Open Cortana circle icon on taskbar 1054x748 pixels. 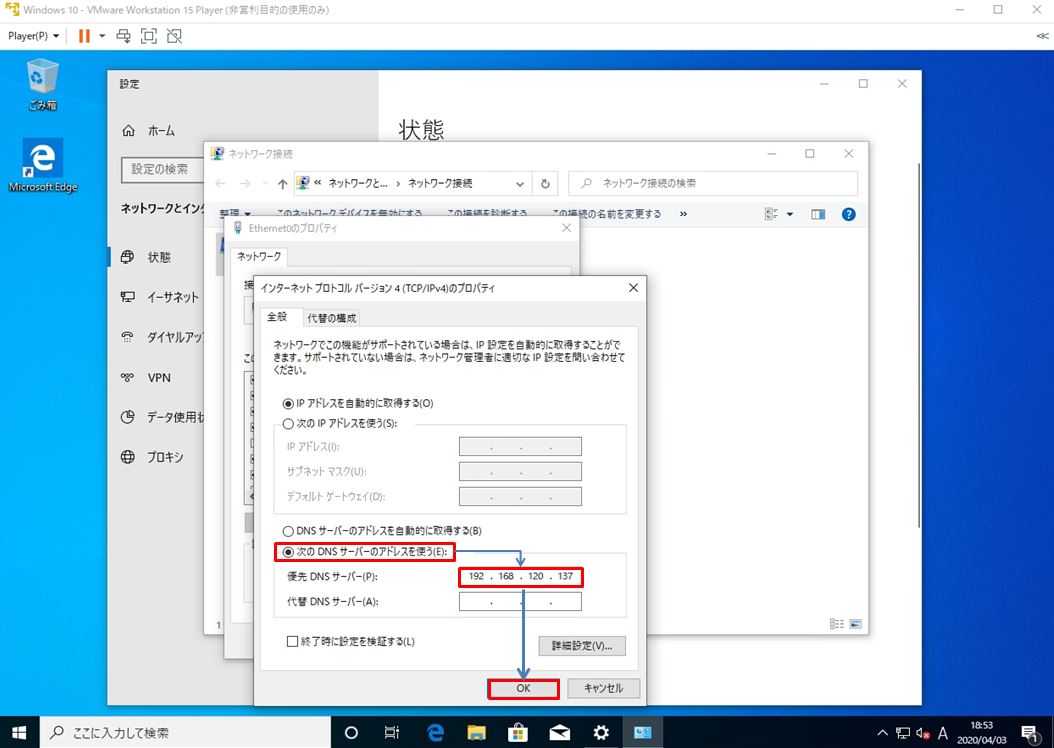pos(351,733)
